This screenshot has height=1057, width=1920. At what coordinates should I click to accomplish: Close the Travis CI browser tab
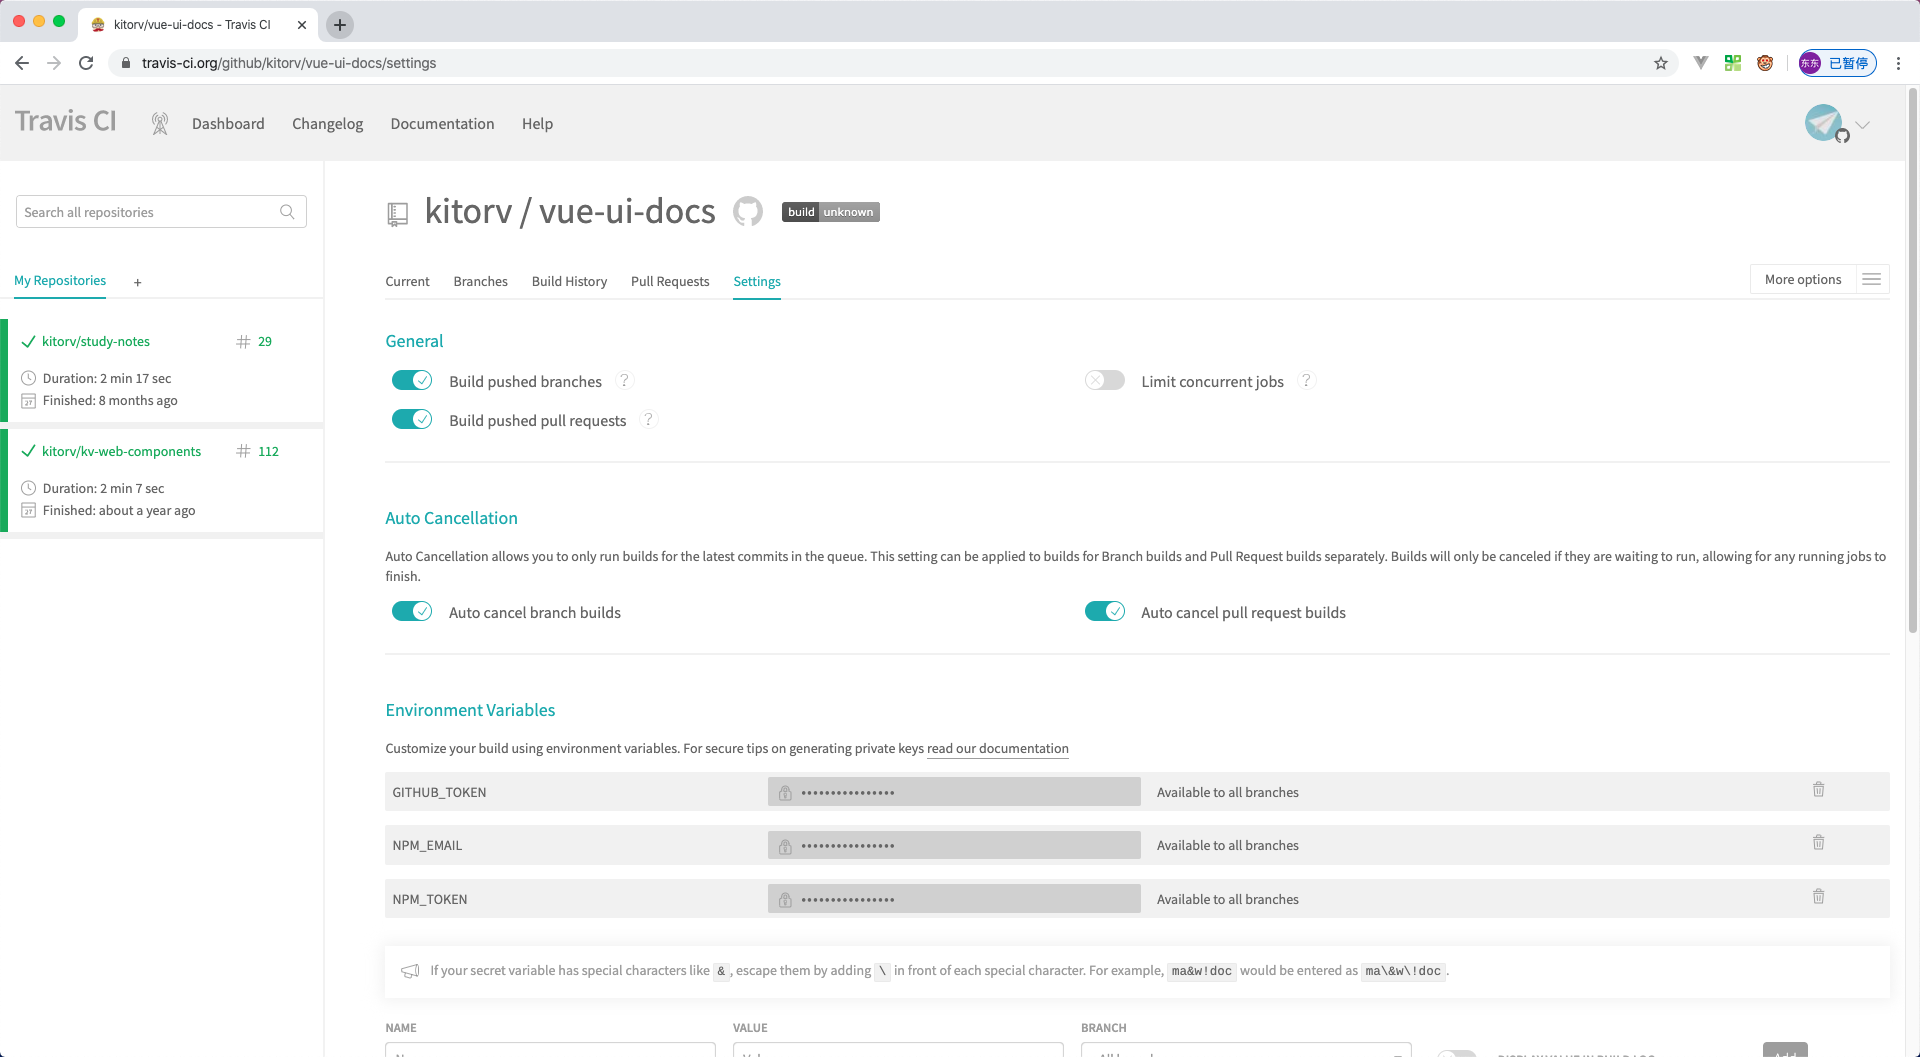click(302, 25)
